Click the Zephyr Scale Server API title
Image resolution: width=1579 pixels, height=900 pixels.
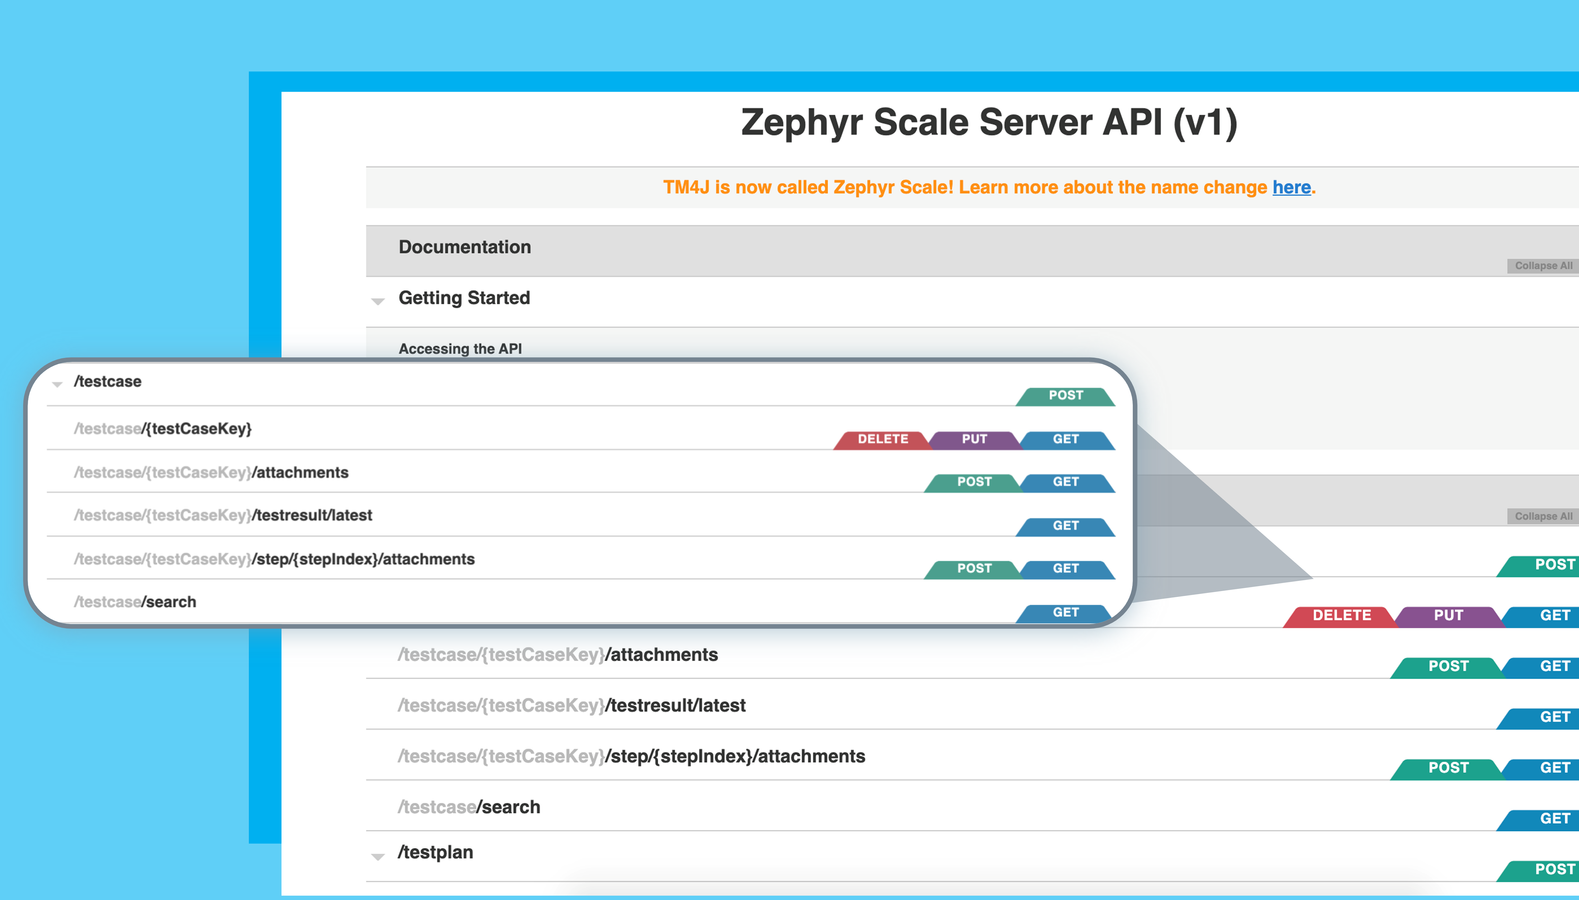989,122
